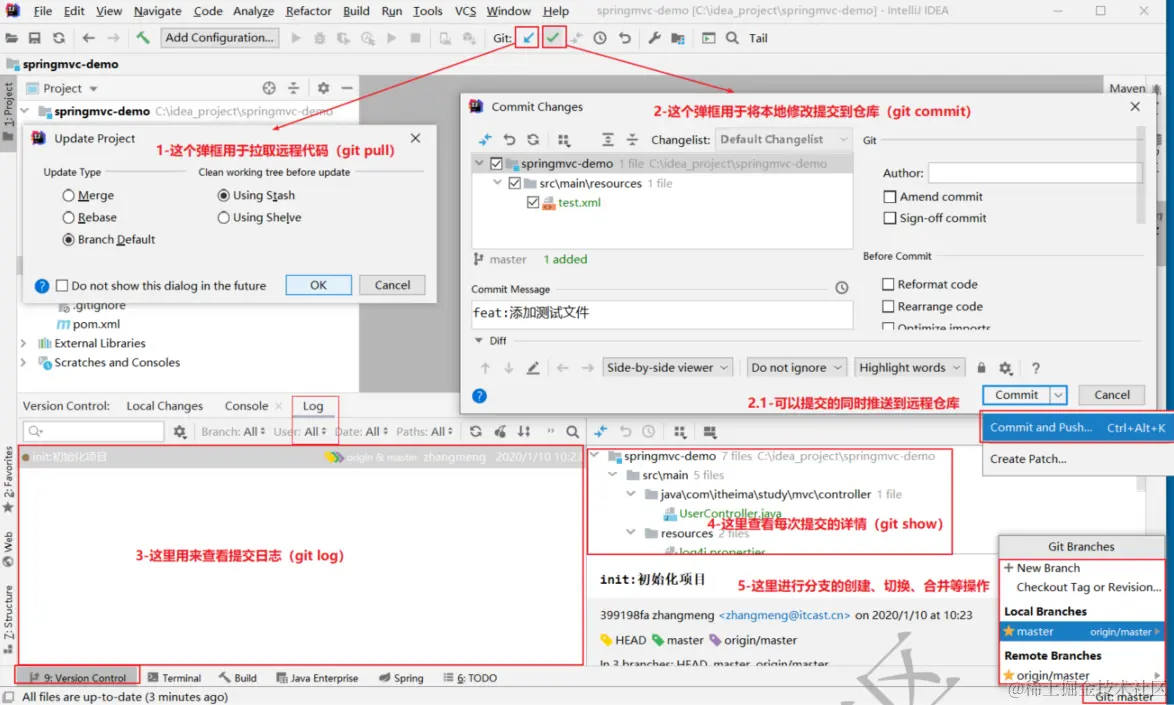Viewport: 1174px width, 705px height.
Task: Open the Navigate menu
Action: (157, 10)
